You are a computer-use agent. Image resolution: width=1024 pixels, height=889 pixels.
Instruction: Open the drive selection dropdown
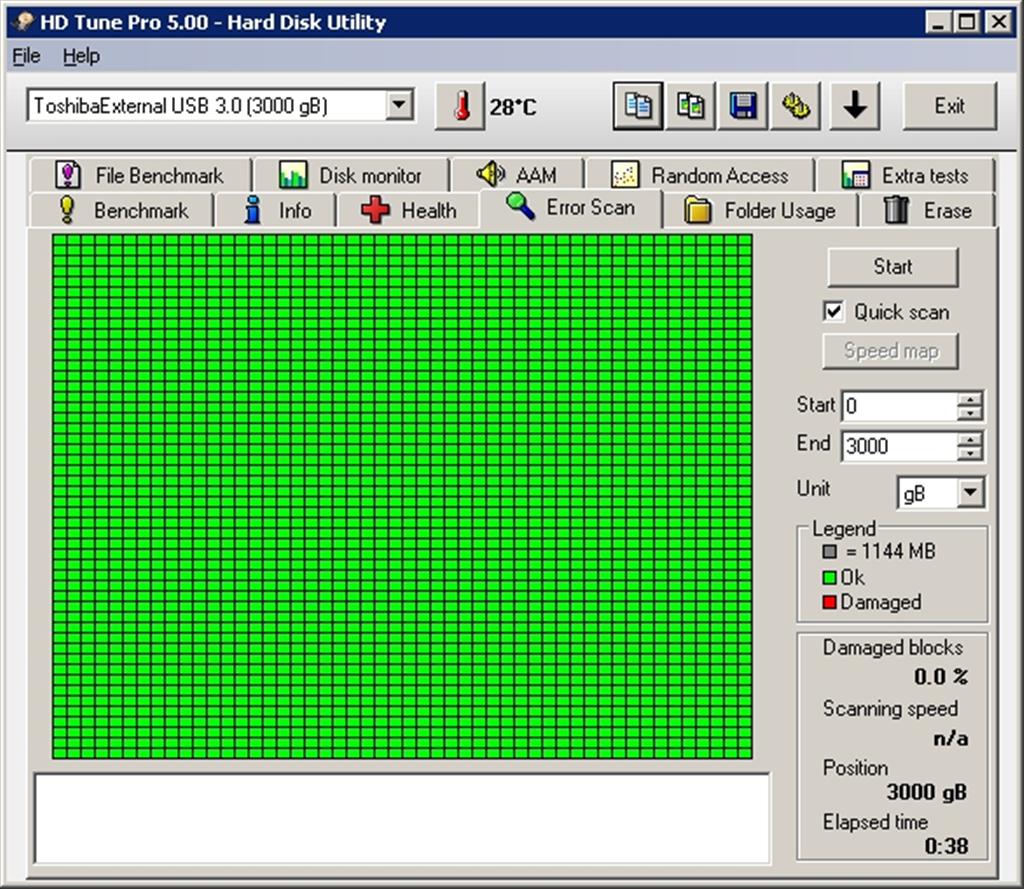coord(399,105)
